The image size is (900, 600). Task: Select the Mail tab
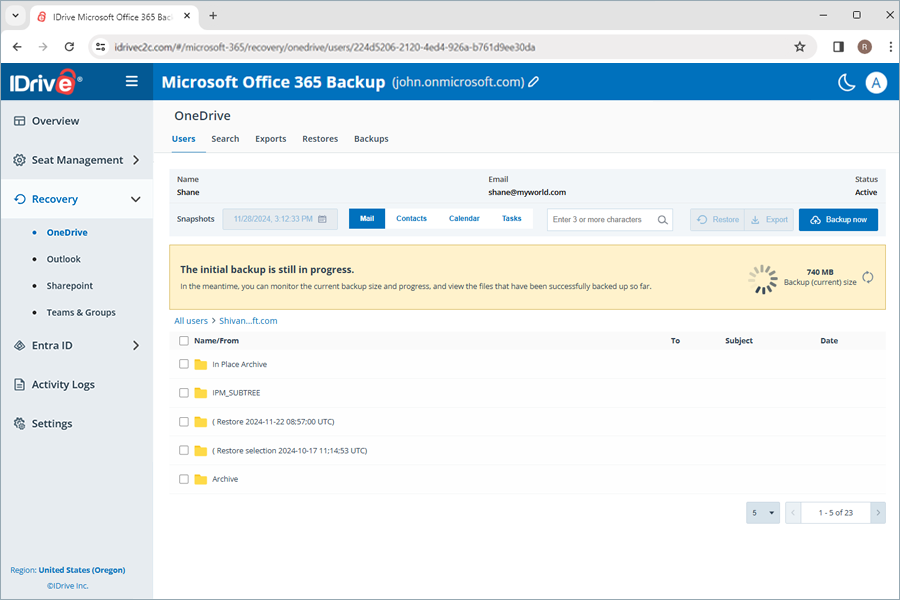[367, 219]
